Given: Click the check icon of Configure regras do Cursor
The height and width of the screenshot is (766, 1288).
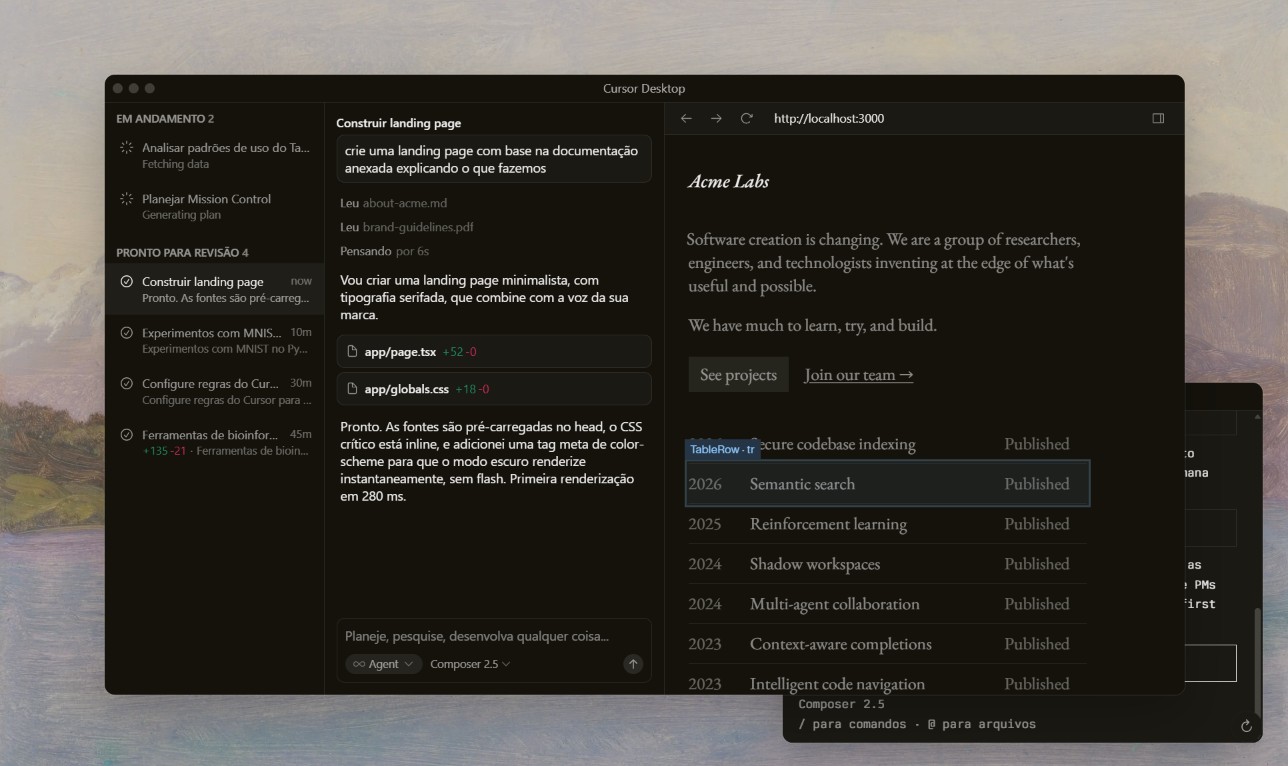Looking at the screenshot, I should [x=127, y=383].
